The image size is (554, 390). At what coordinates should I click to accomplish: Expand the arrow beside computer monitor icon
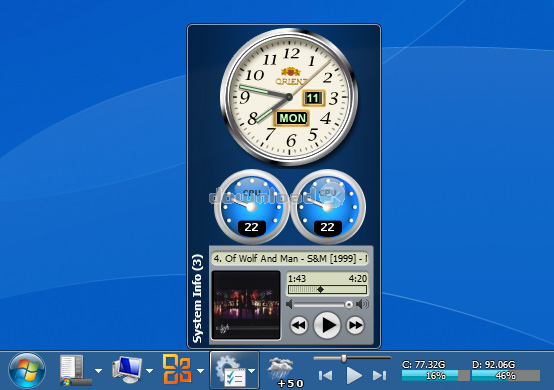[x=149, y=371]
